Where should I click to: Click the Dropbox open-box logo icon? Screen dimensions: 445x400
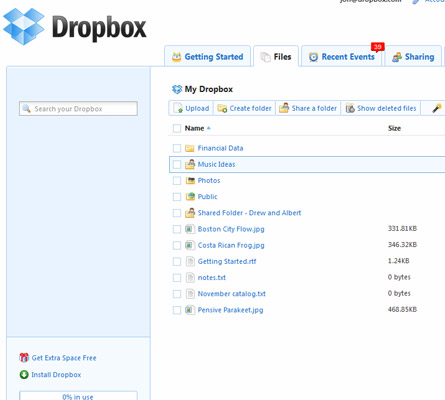(x=24, y=26)
